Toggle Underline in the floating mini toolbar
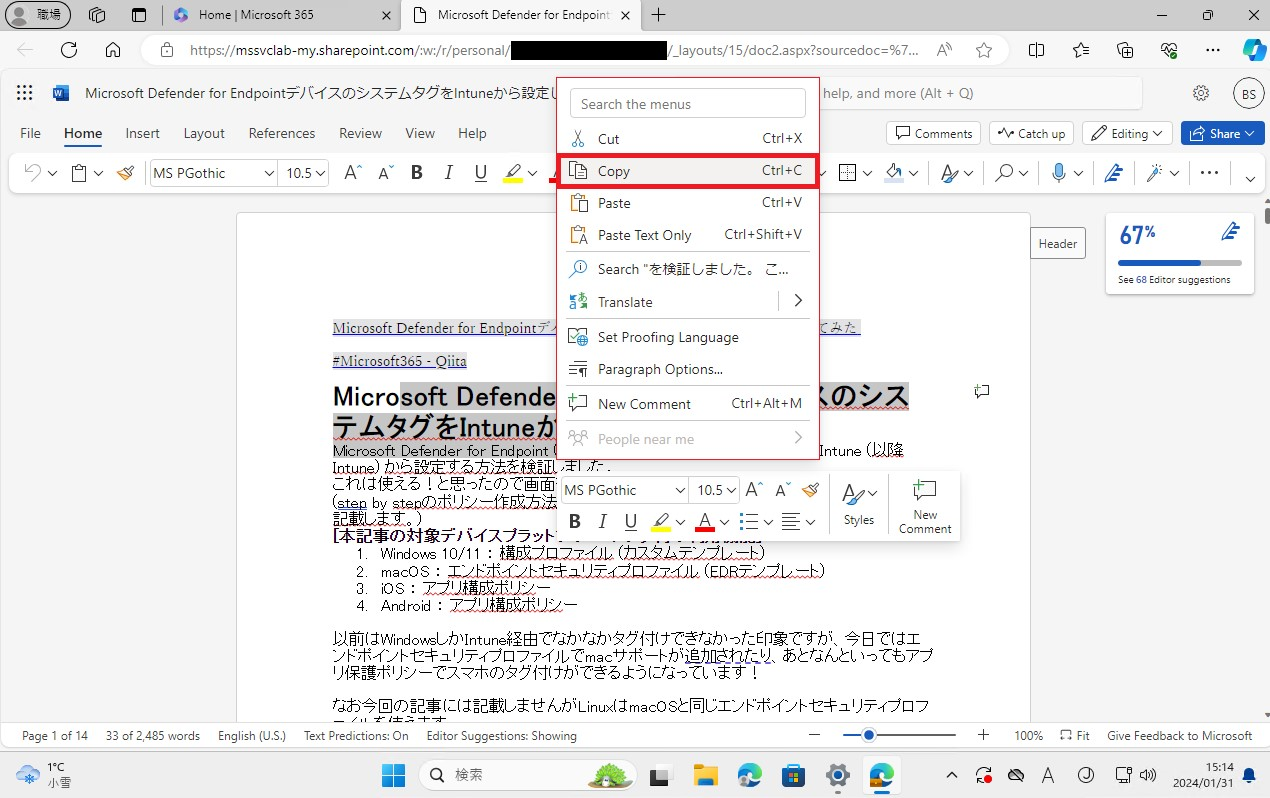The image size is (1270, 798). pos(631,521)
